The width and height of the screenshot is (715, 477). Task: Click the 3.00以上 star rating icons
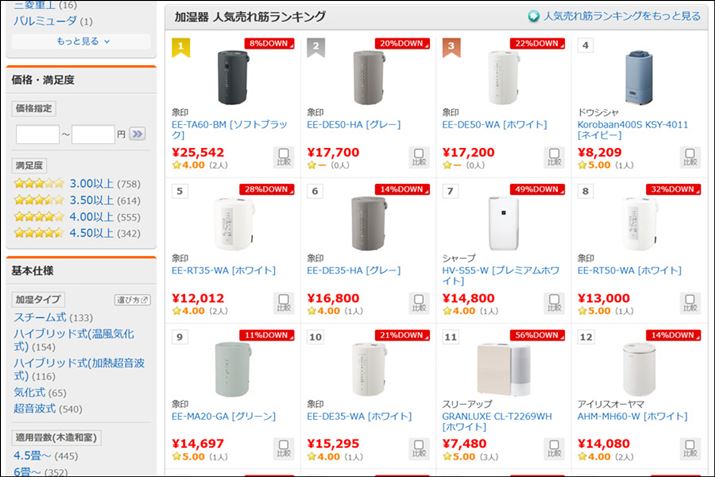coord(38,184)
